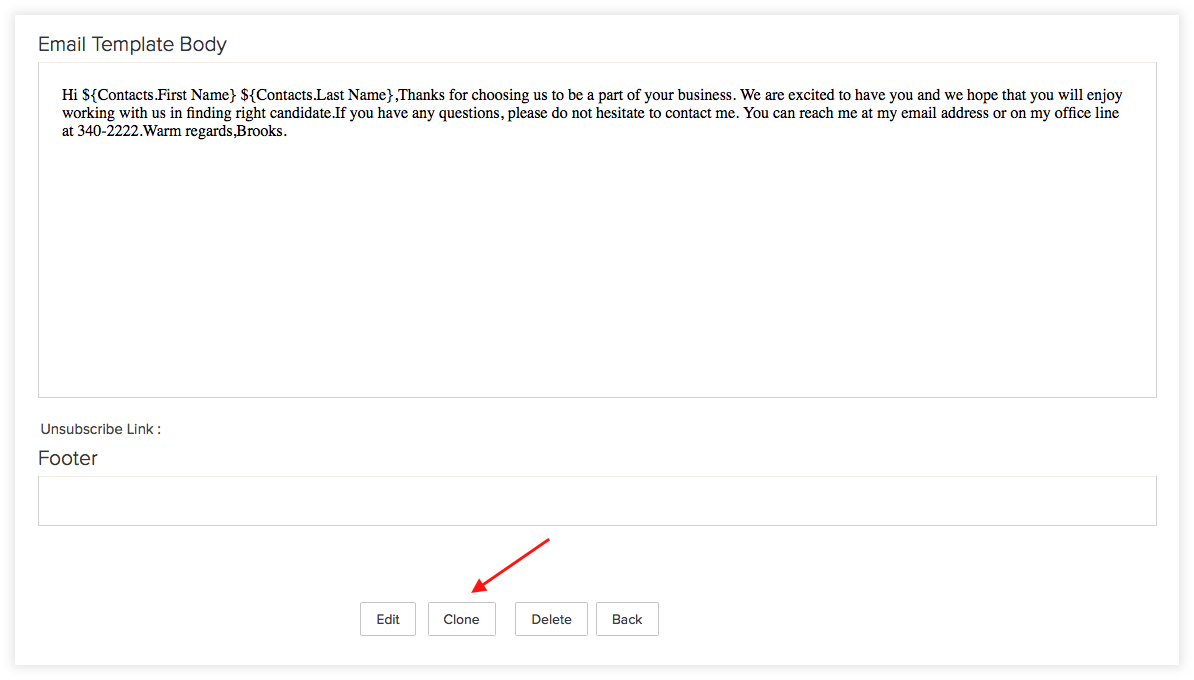This screenshot has width=1194, height=680.
Task: Click the greeting word 'Hi' in body
Action: (x=70, y=95)
